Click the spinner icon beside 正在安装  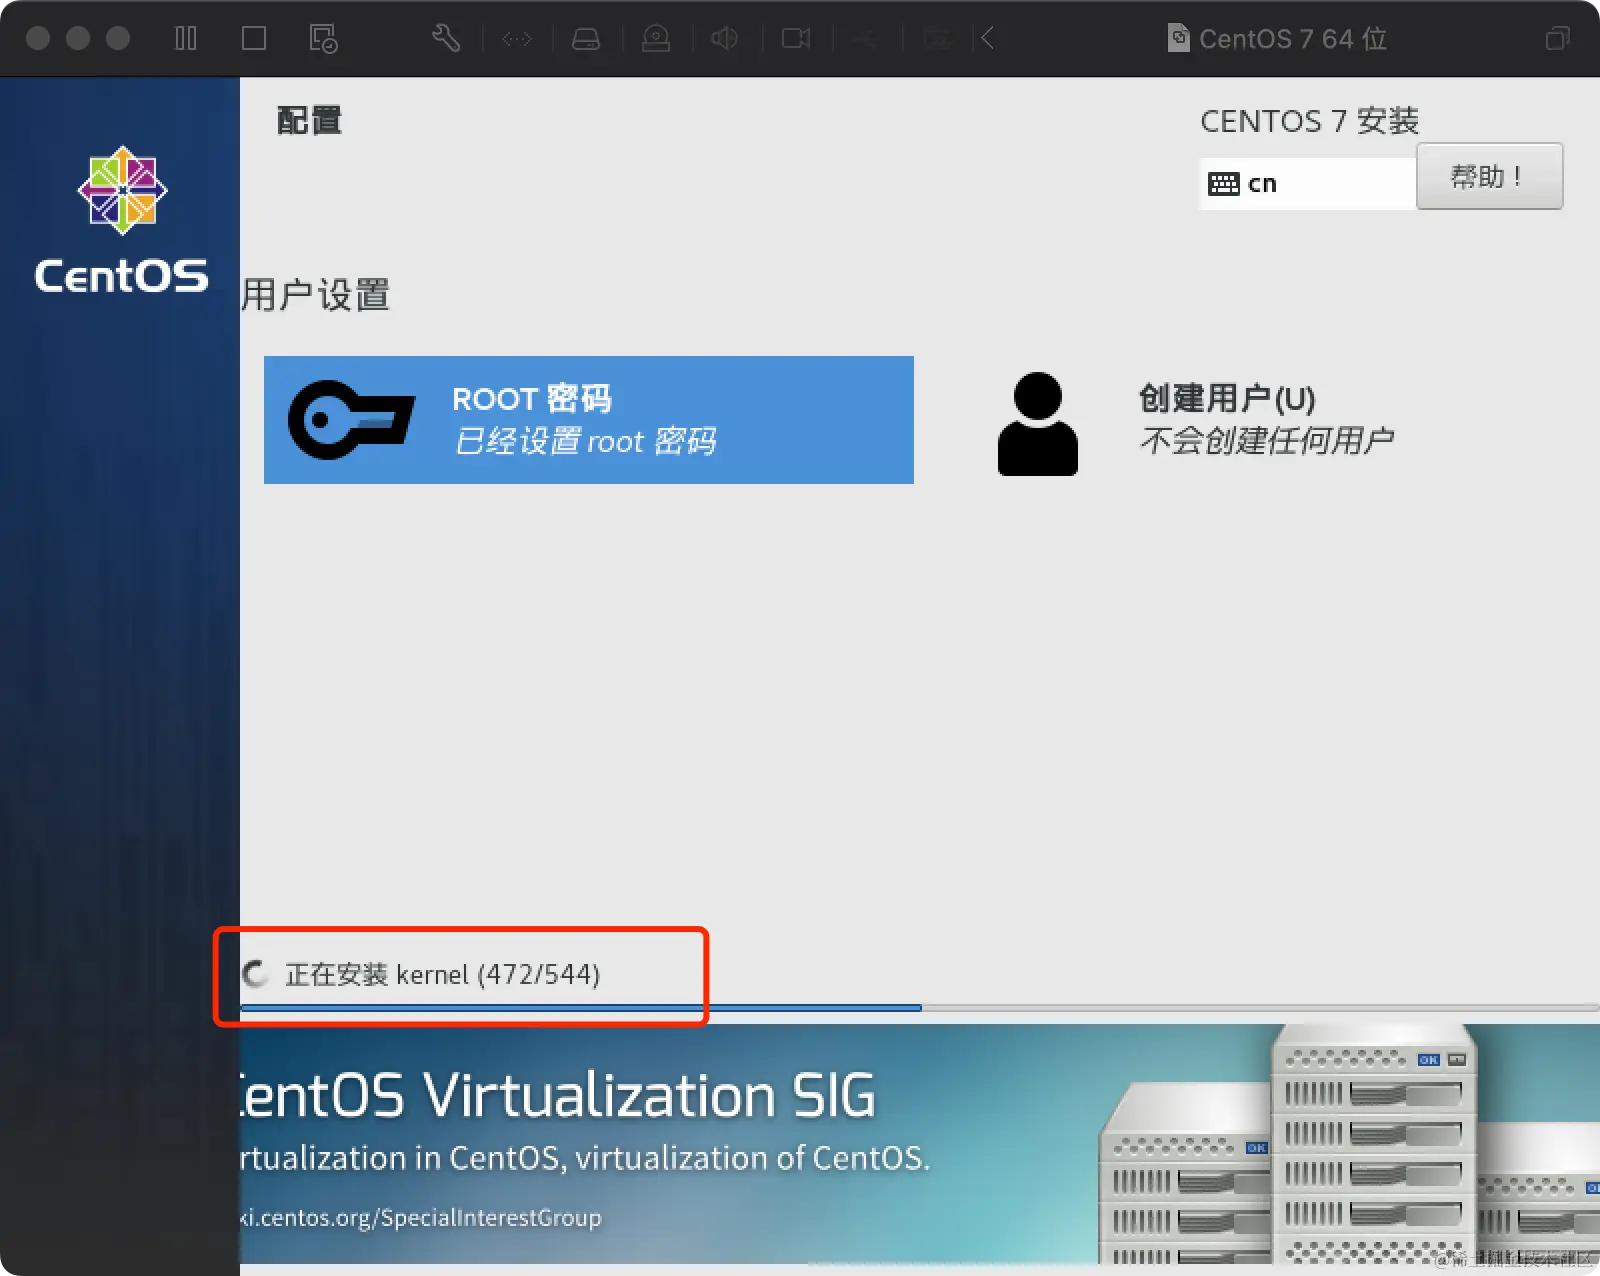coord(255,974)
